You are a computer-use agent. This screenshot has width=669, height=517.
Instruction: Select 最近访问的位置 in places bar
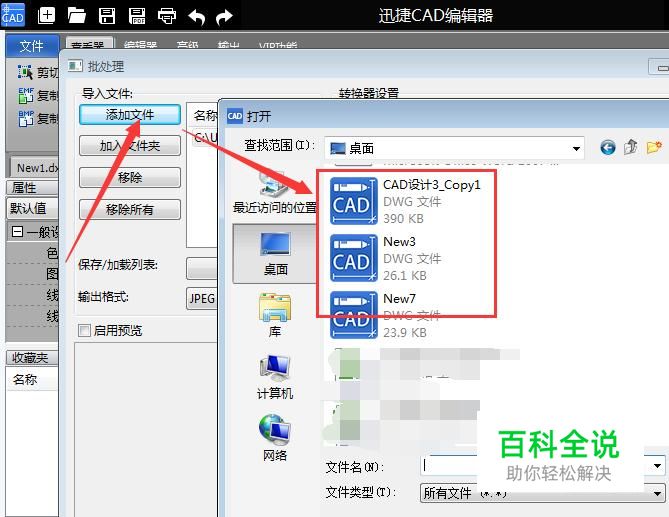point(275,193)
